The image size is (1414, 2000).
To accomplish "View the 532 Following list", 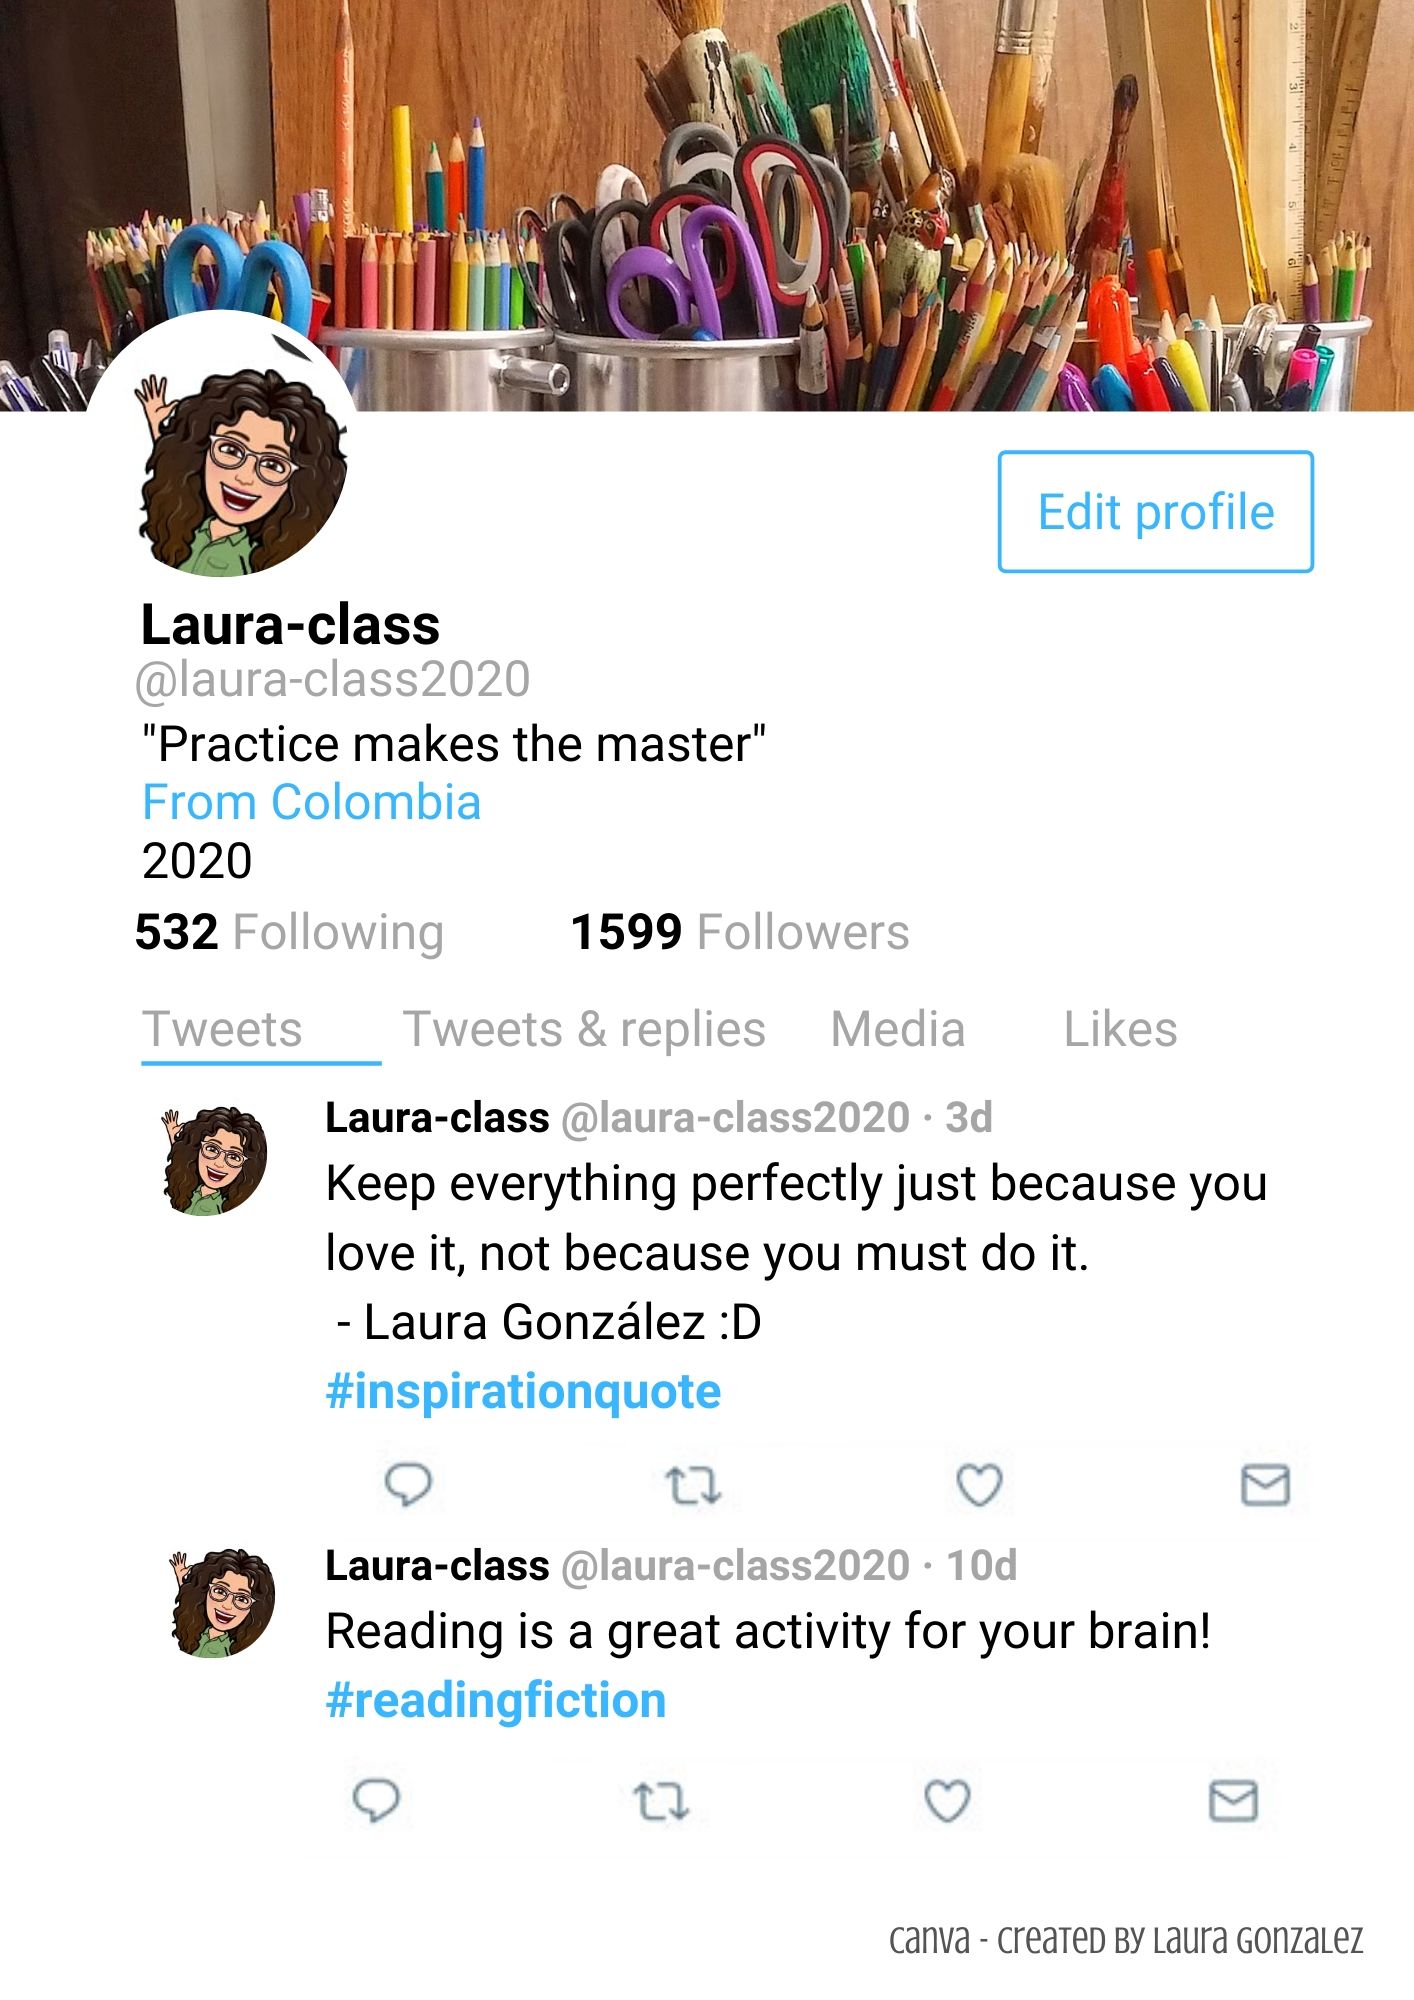I will pos(289,932).
